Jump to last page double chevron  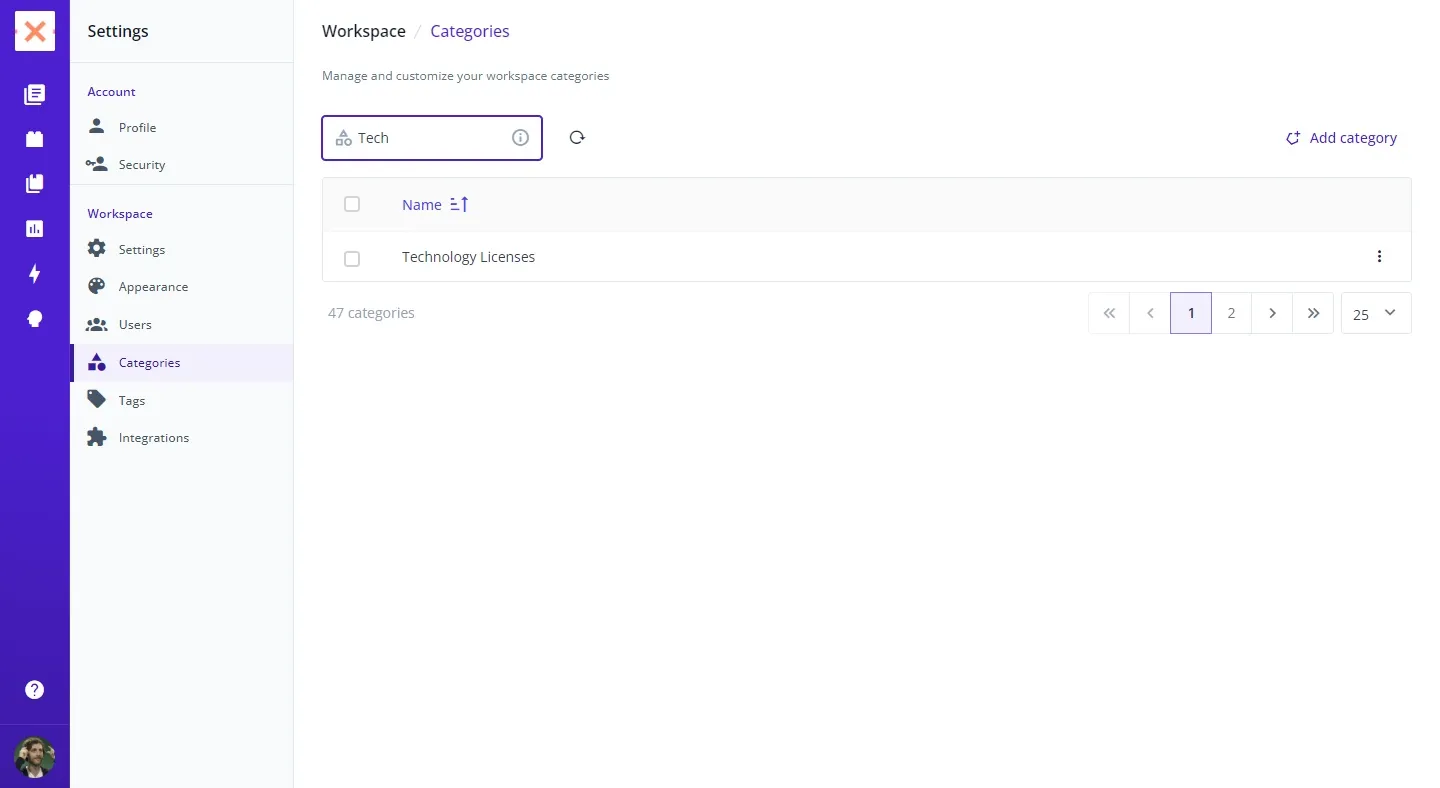(1313, 313)
